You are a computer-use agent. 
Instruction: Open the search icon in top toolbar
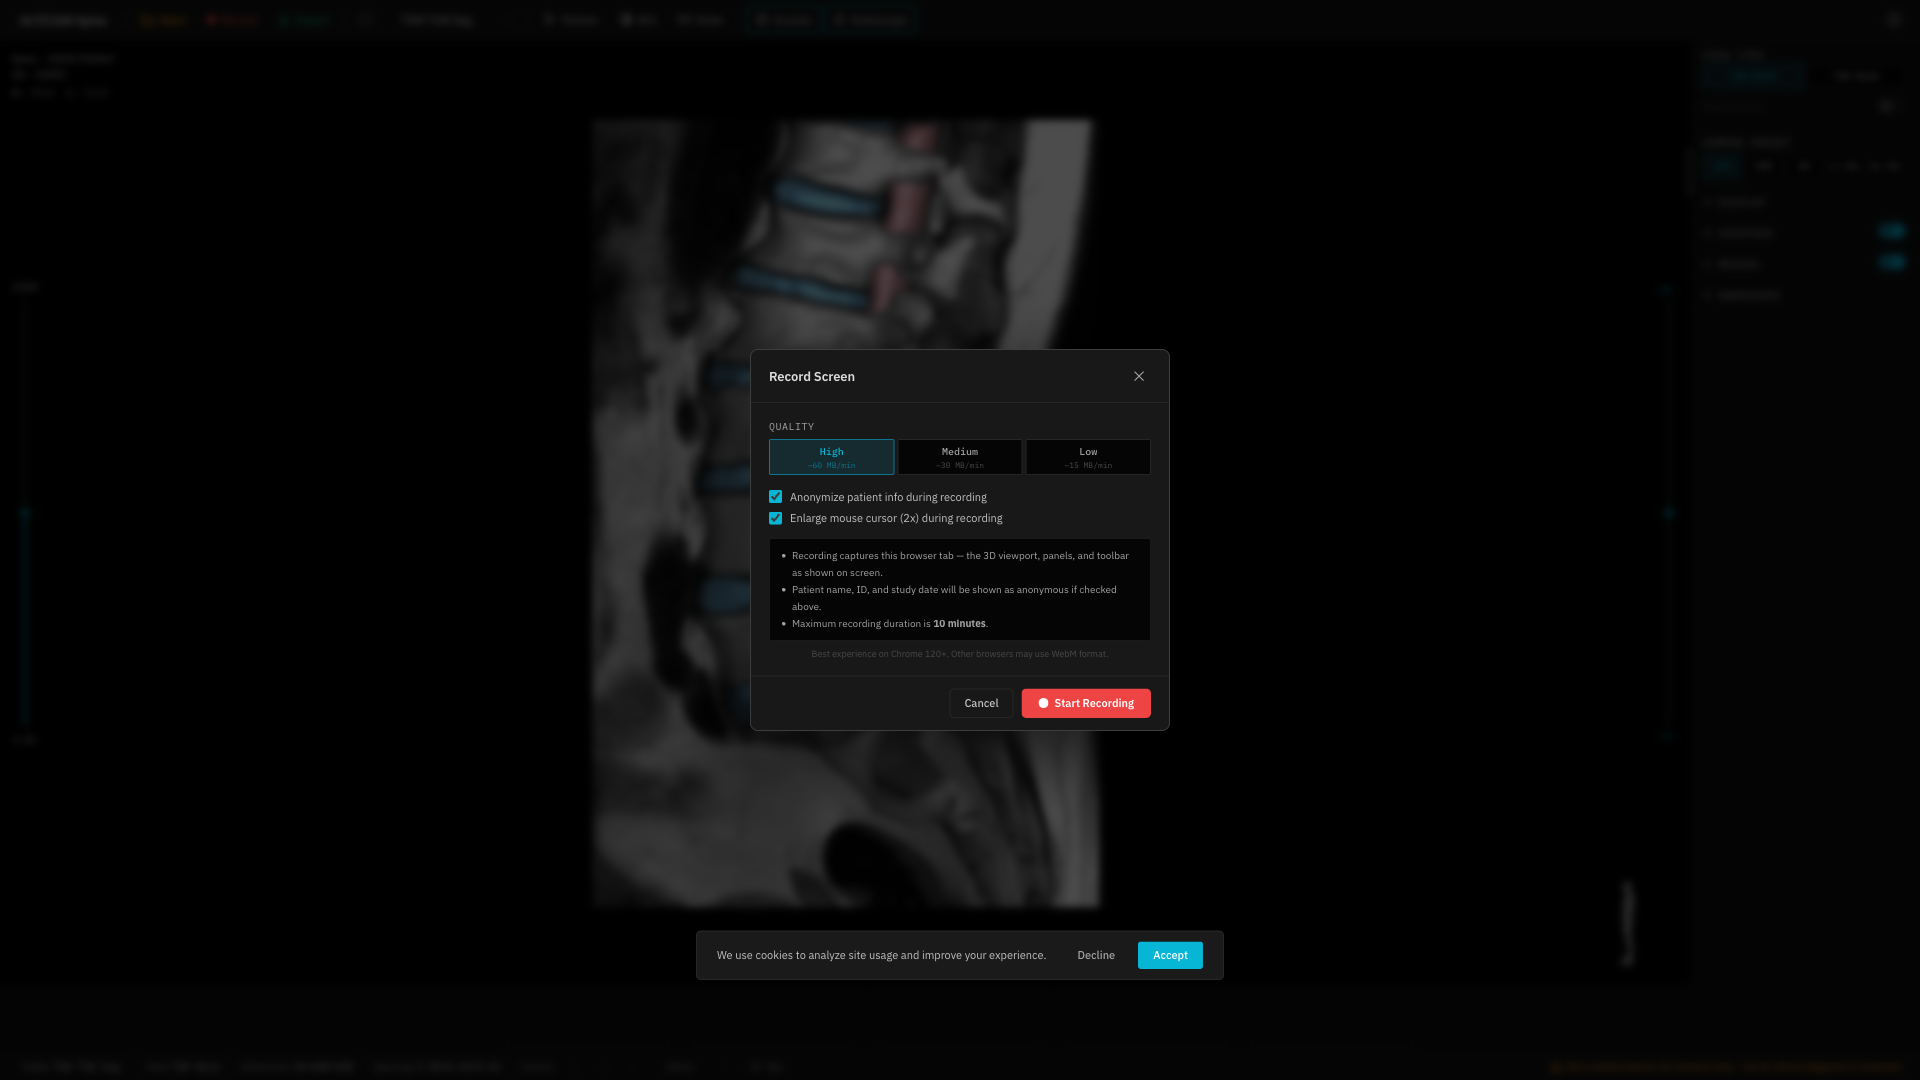click(x=366, y=19)
